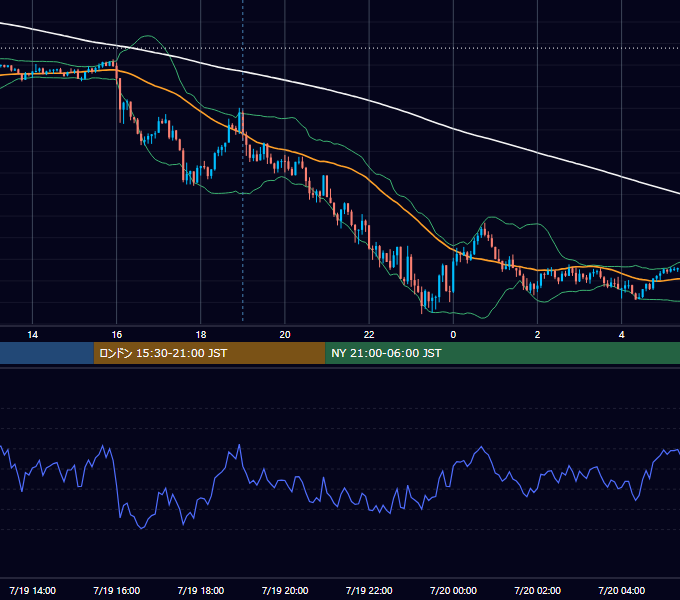
Task: Click the 4 hour label on time axis
Action: coord(621,335)
